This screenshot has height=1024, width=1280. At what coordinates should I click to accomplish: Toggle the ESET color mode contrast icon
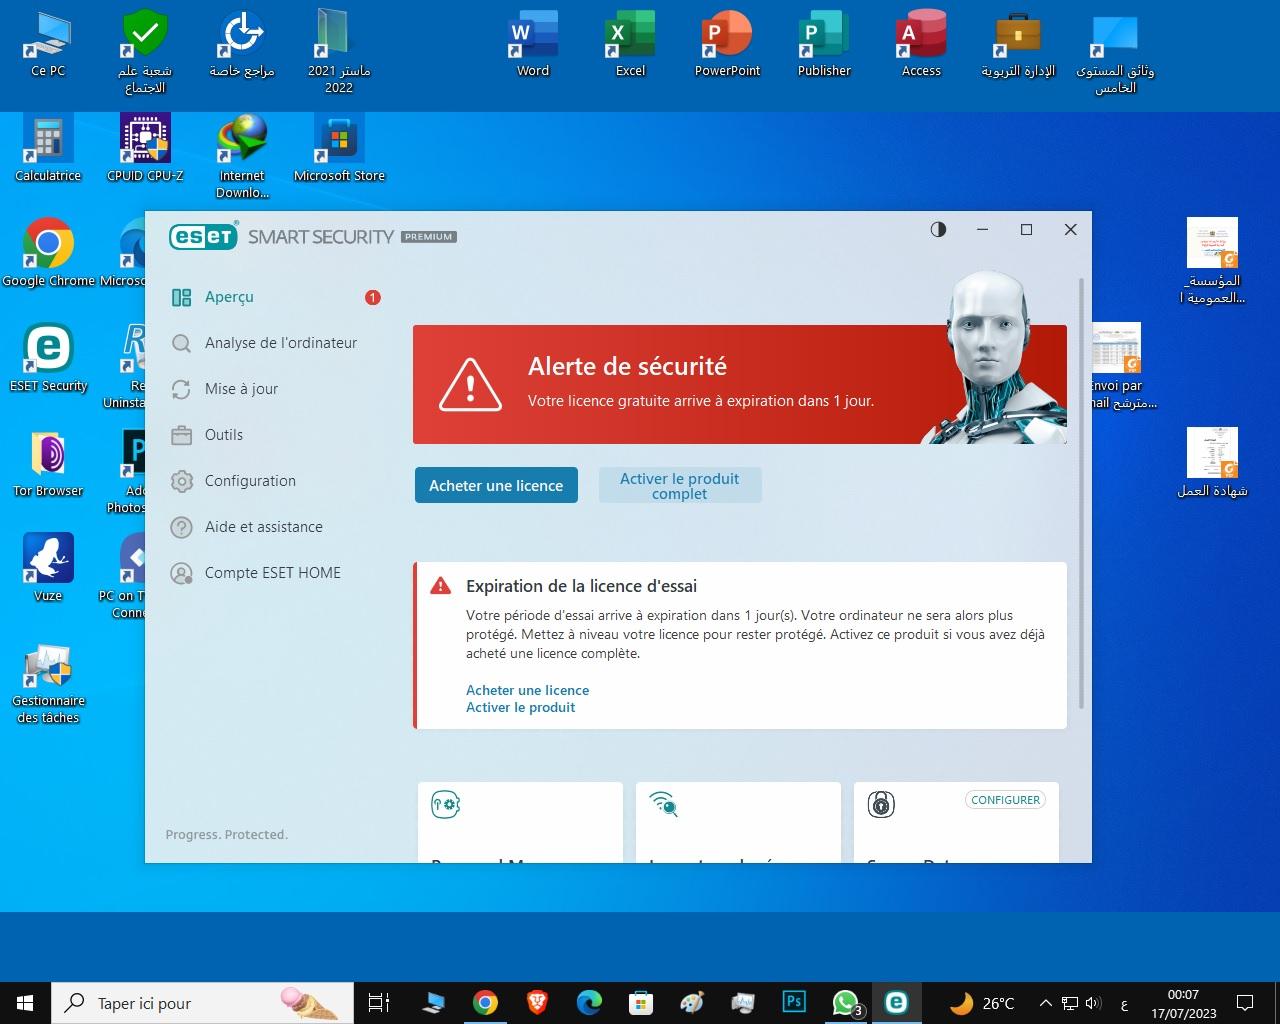938,229
